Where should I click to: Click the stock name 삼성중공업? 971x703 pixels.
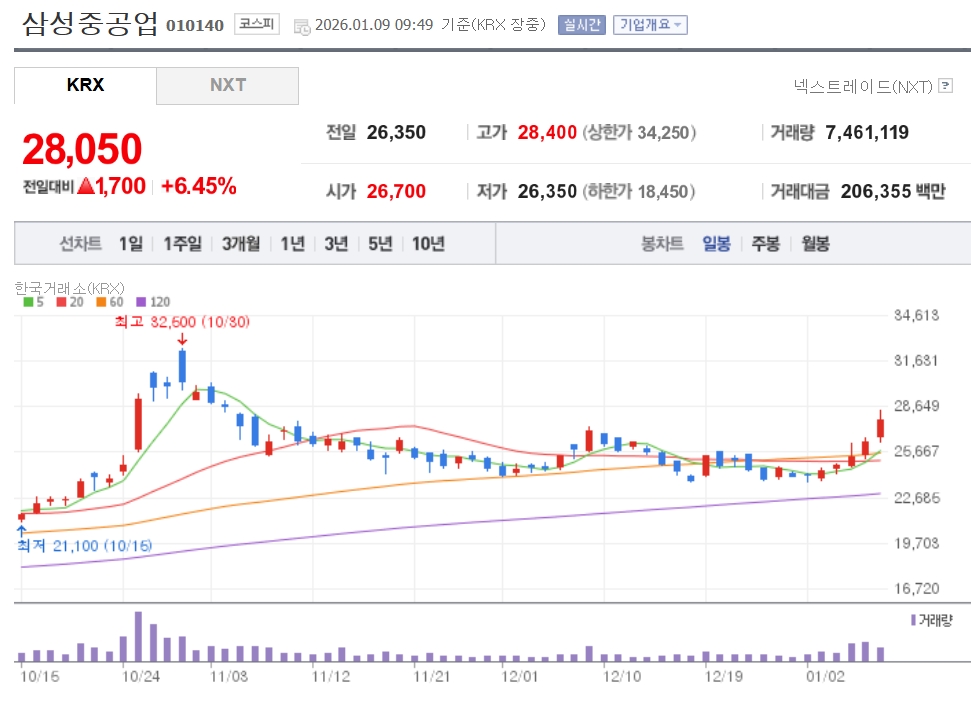[x=90, y=24]
